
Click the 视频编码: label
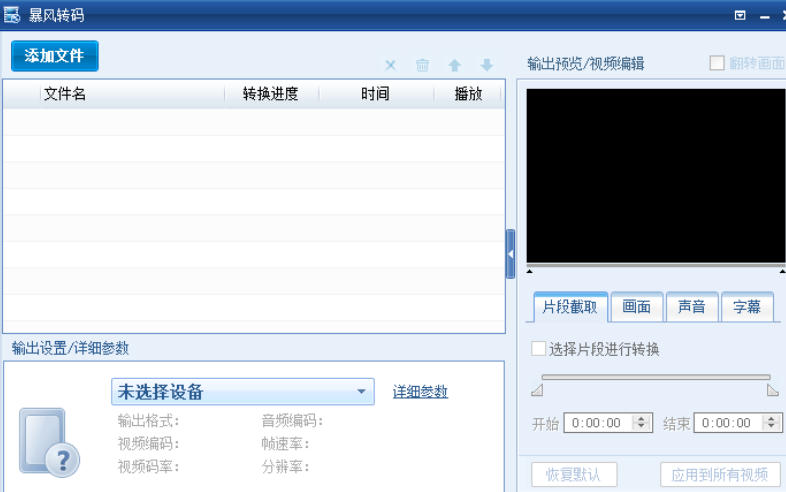tap(148, 443)
